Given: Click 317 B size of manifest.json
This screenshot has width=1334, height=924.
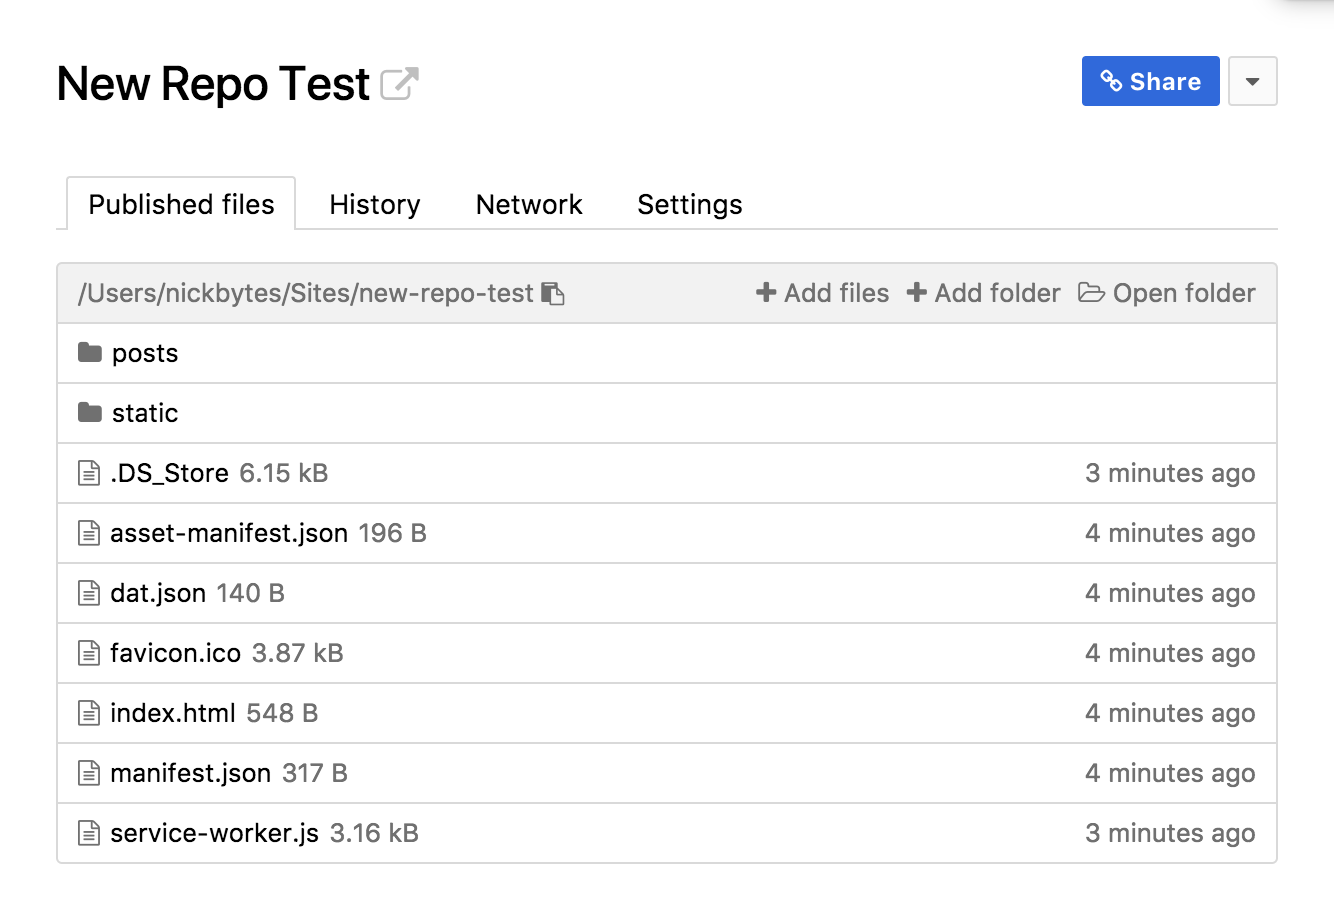Looking at the screenshot, I should [315, 773].
